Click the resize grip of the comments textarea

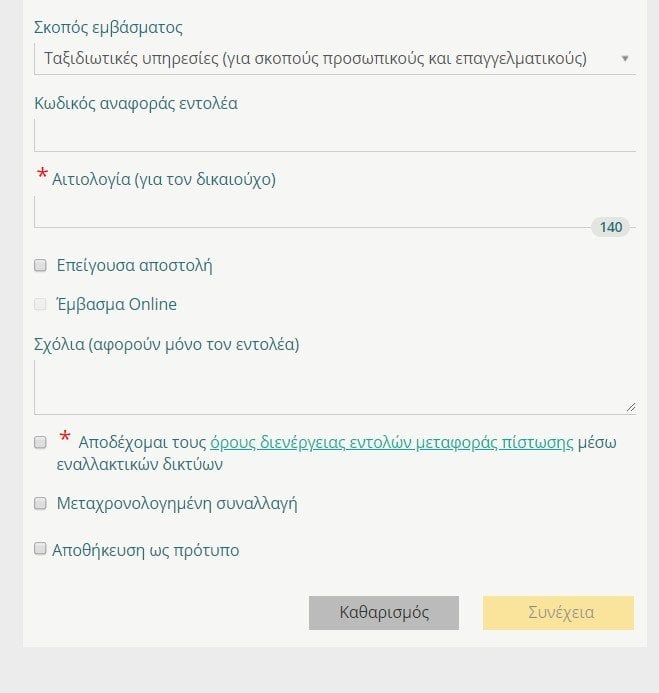pos(631,407)
